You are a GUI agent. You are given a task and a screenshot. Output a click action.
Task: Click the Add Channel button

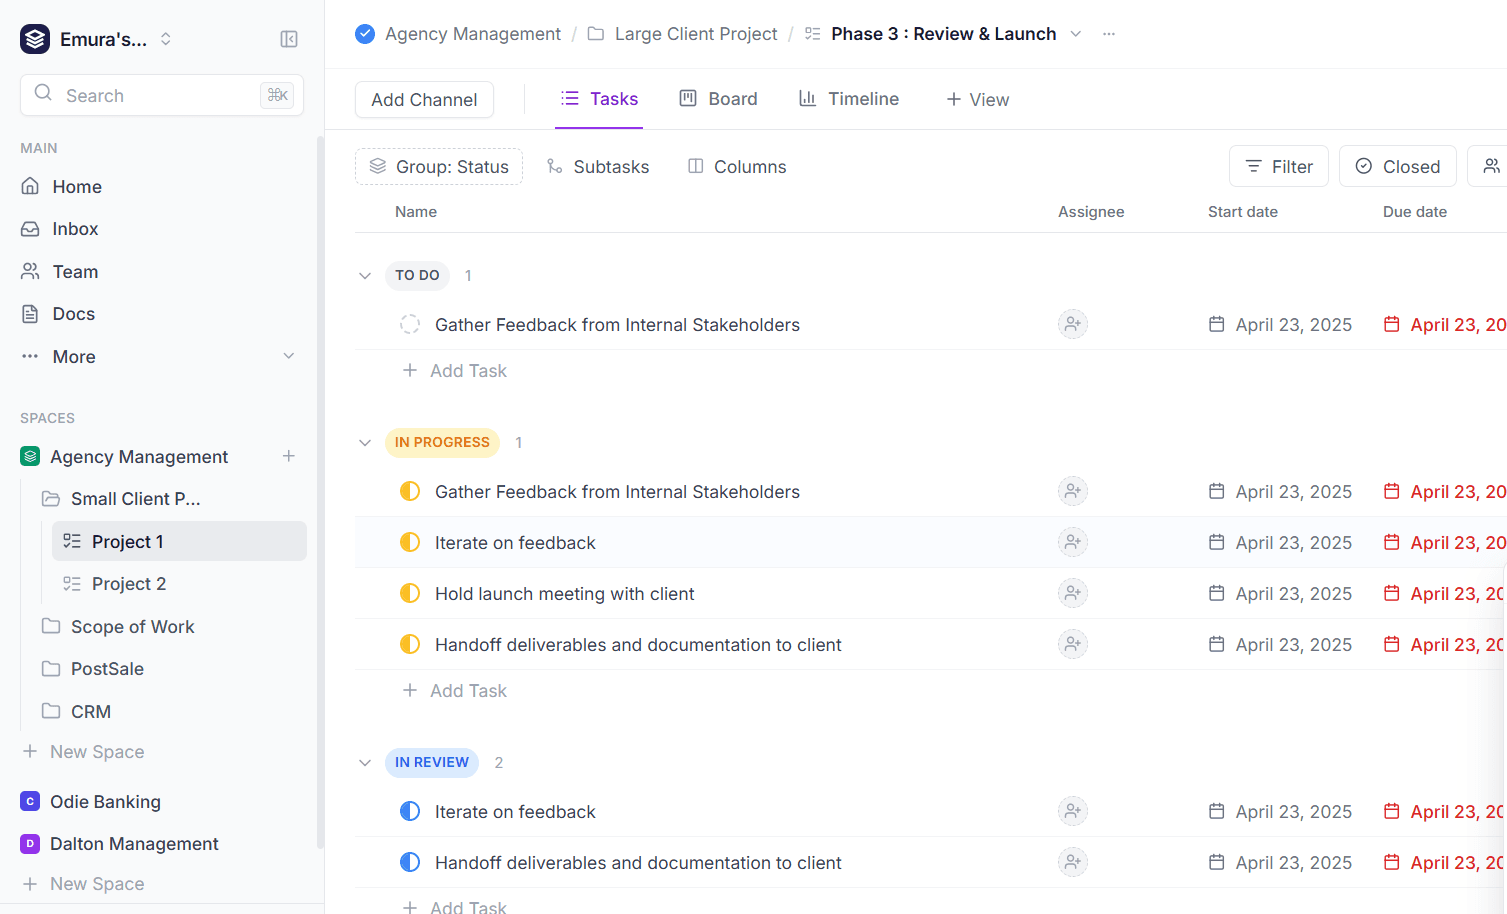[424, 100]
